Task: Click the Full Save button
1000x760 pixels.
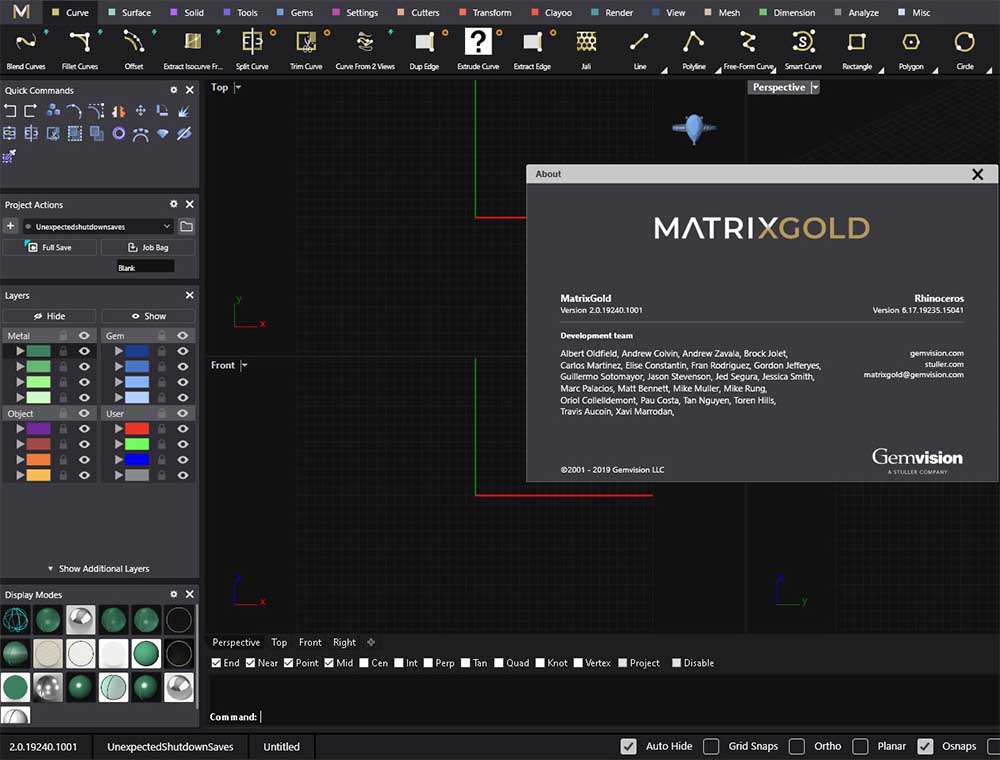Action: (x=49, y=247)
